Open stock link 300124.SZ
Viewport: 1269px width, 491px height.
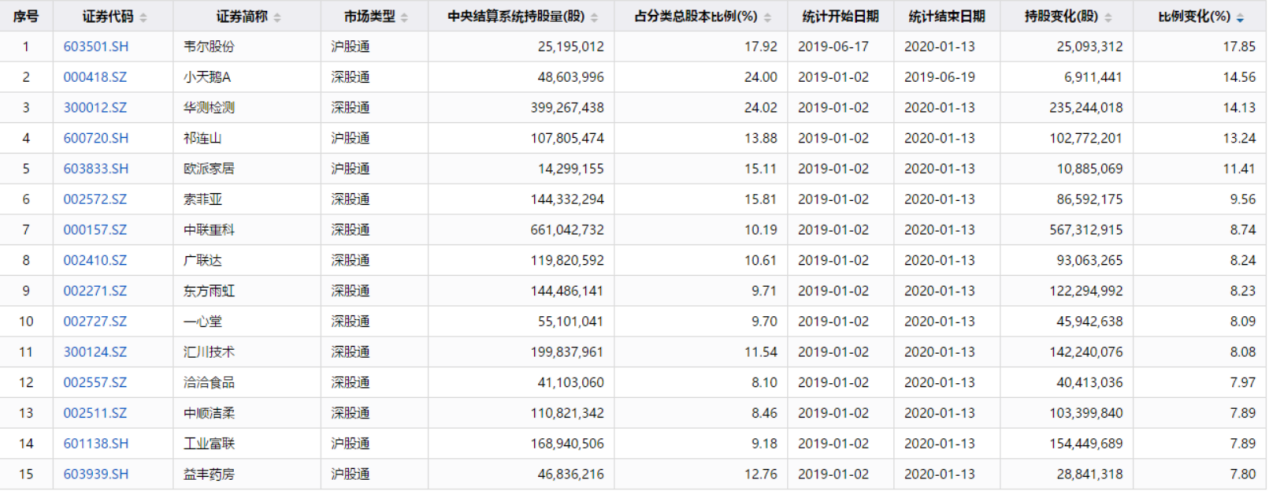(x=95, y=352)
